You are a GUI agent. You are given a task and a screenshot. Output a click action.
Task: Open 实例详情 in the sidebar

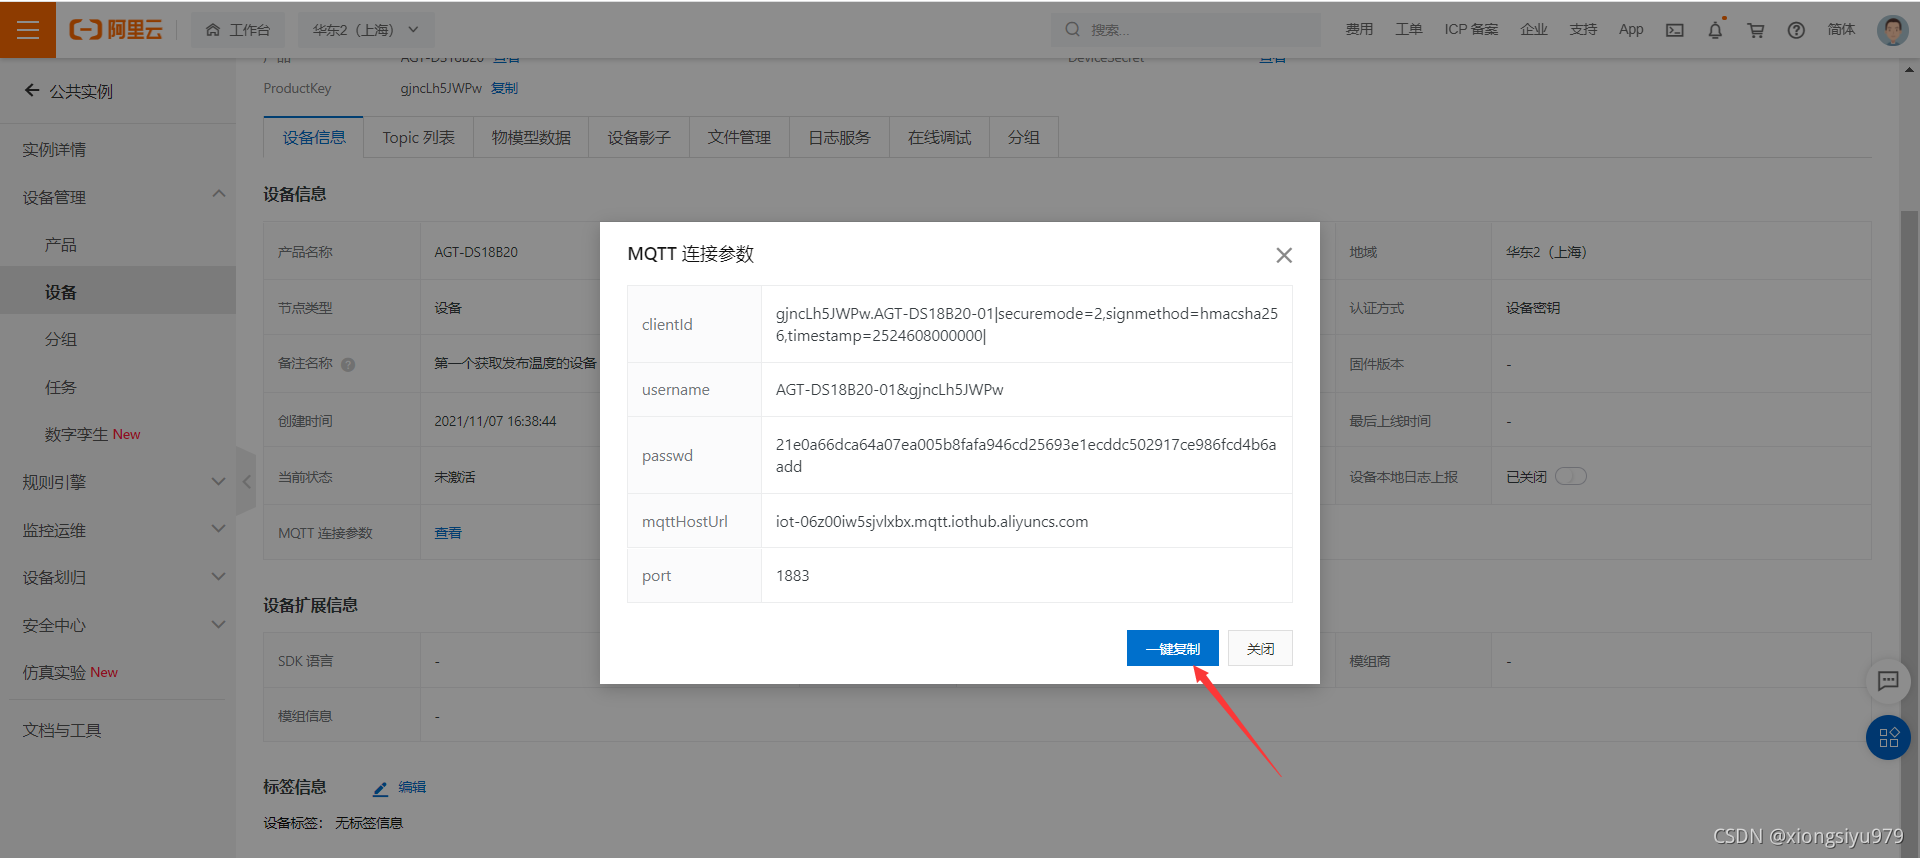pos(54,150)
